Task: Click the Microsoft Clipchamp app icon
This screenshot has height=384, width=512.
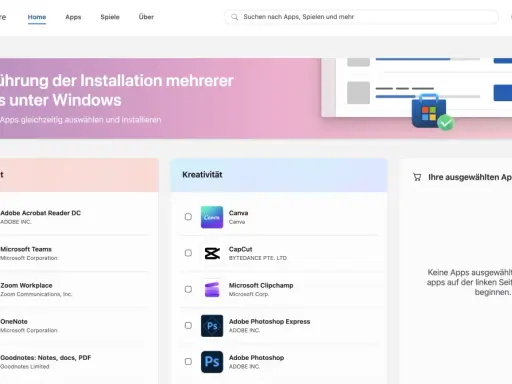Action: [212, 289]
